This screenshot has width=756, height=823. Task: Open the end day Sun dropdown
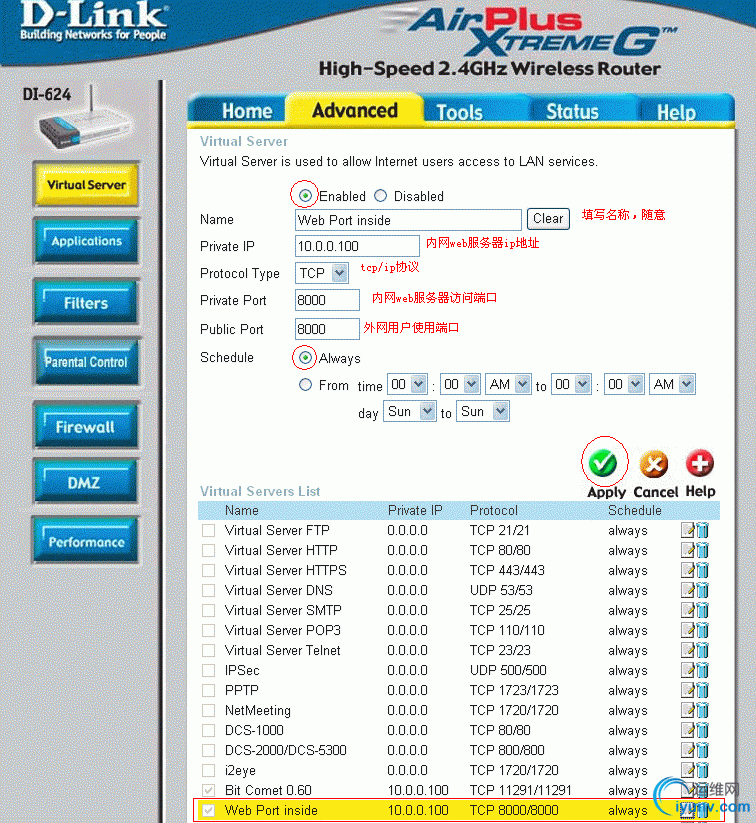tap(483, 412)
